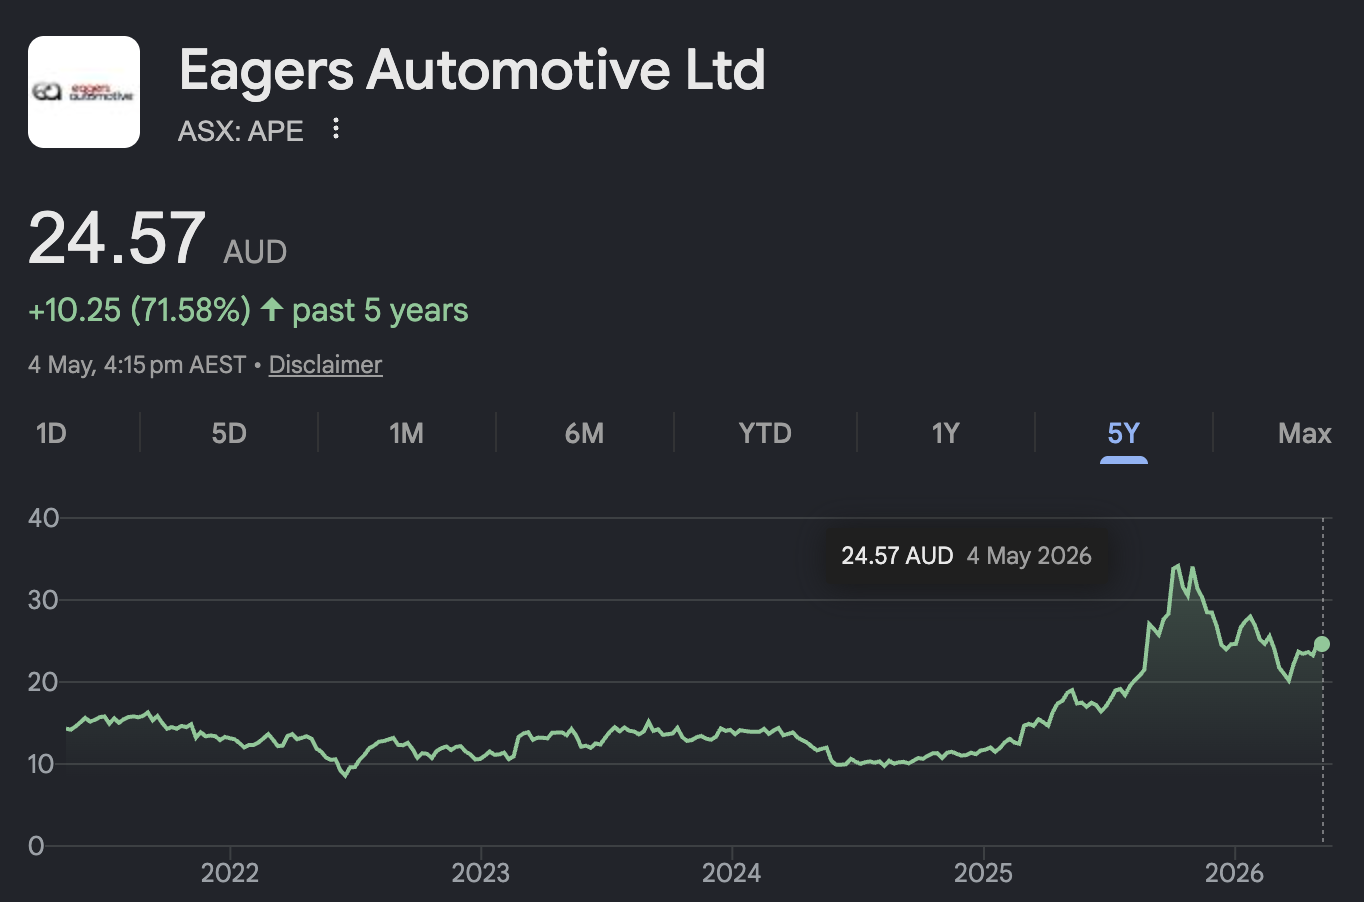Screen dimensions: 1364x902
Task: Switch to the 6M chart range
Action: coord(584,433)
